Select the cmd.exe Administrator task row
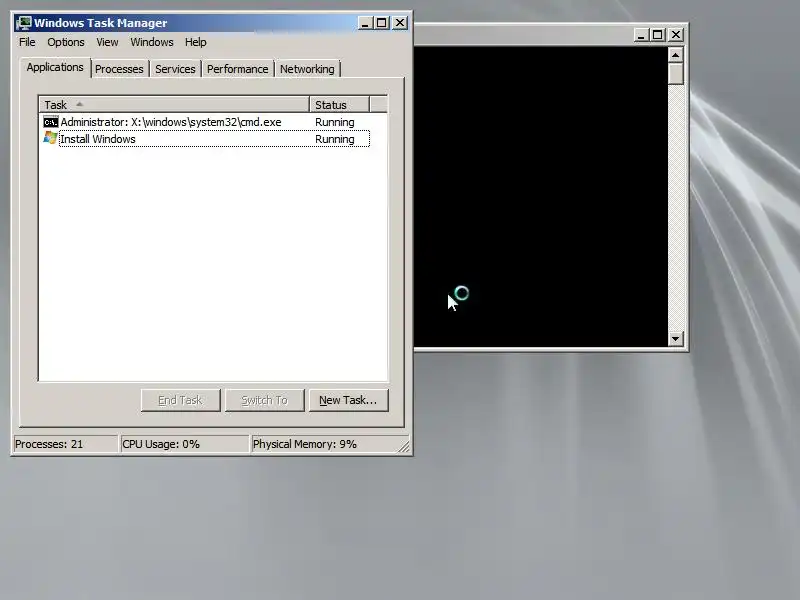 coord(206,122)
